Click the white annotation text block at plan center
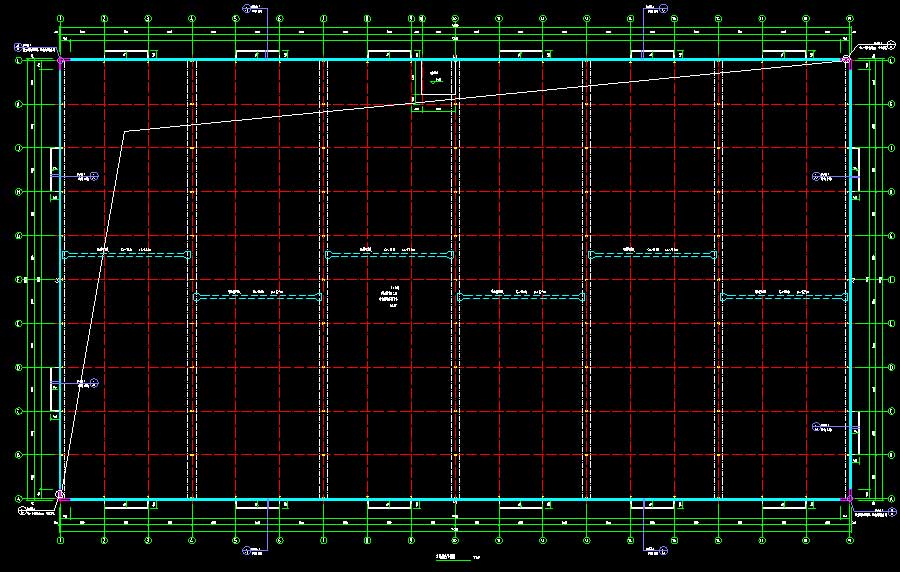900x572 pixels. click(389, 297)
